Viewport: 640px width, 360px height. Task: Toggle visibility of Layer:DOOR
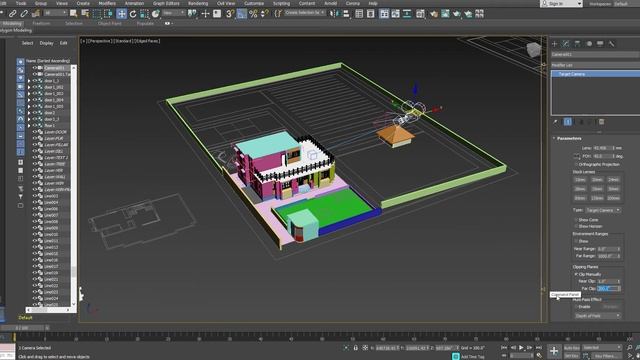tap(35, 132)
